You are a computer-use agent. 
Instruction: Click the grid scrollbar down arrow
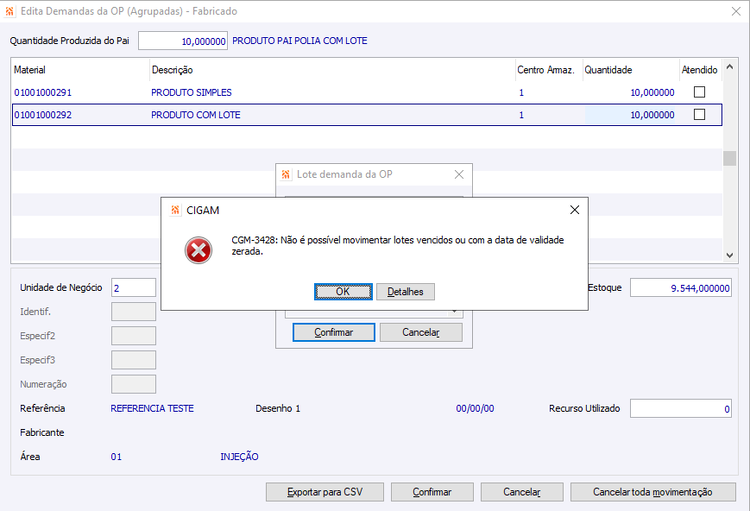729,256
